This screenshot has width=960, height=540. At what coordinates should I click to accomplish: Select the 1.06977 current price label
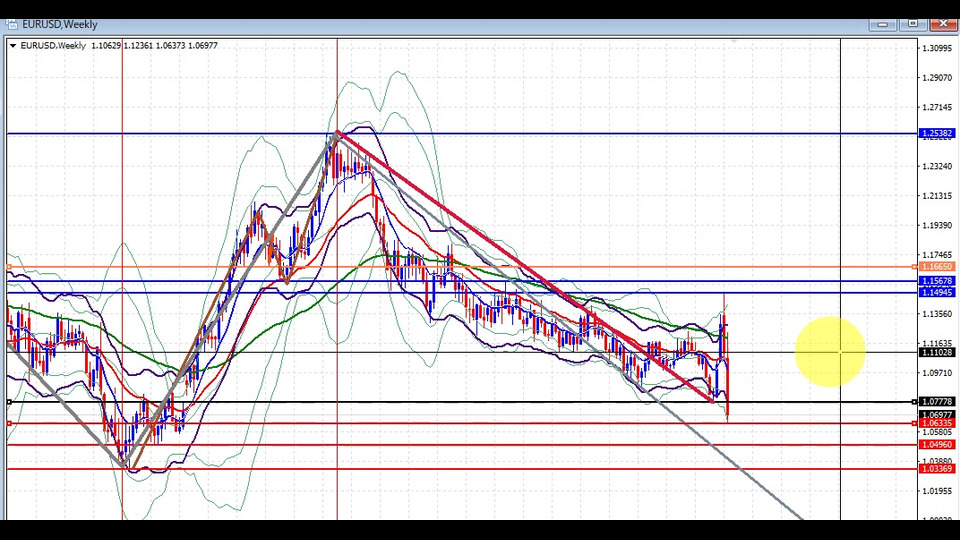click(x=937, y=414)
